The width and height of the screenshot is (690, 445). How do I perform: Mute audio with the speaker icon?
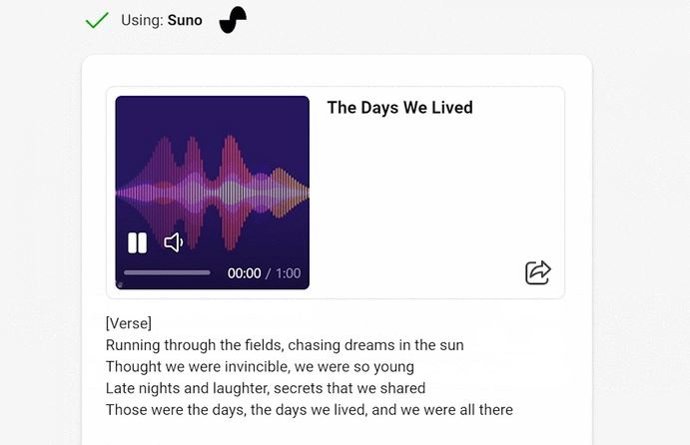coord(174,242)
